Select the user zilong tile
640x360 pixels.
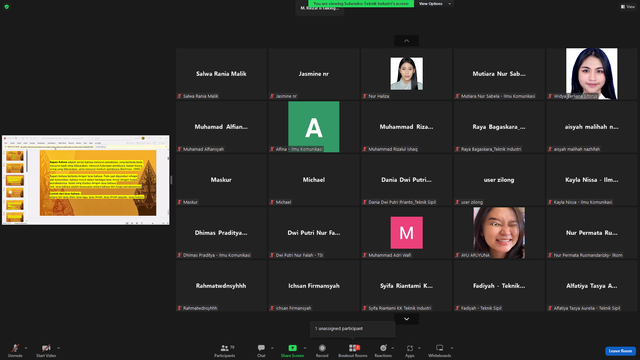coord(499,180)
